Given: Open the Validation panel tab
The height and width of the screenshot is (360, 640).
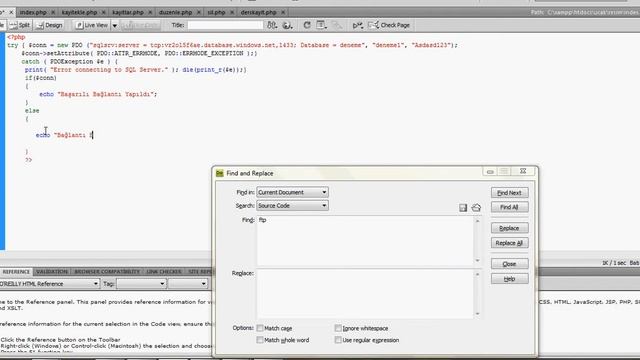Looking at the screenshot, I should click(52, 272).
